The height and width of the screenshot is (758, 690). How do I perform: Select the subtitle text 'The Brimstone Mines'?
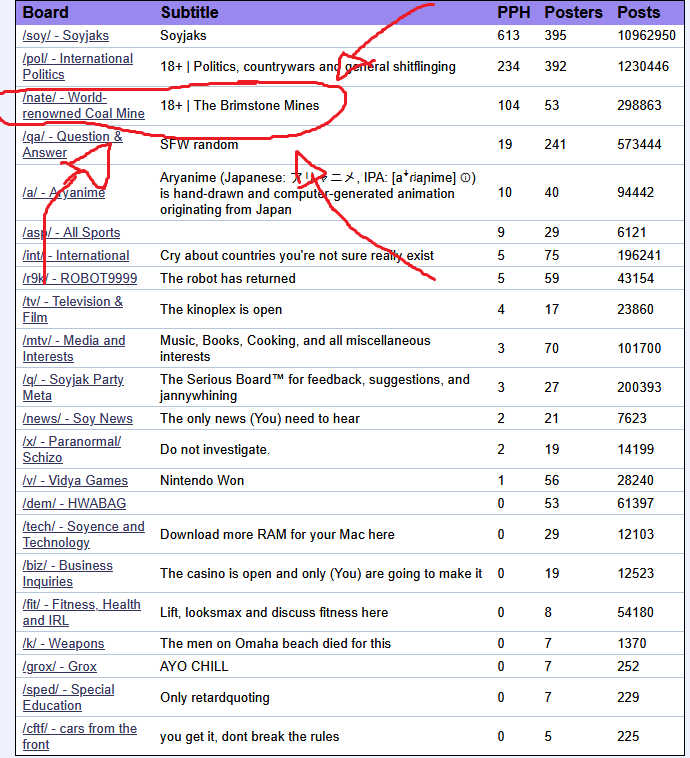click(x=256, y=106)
